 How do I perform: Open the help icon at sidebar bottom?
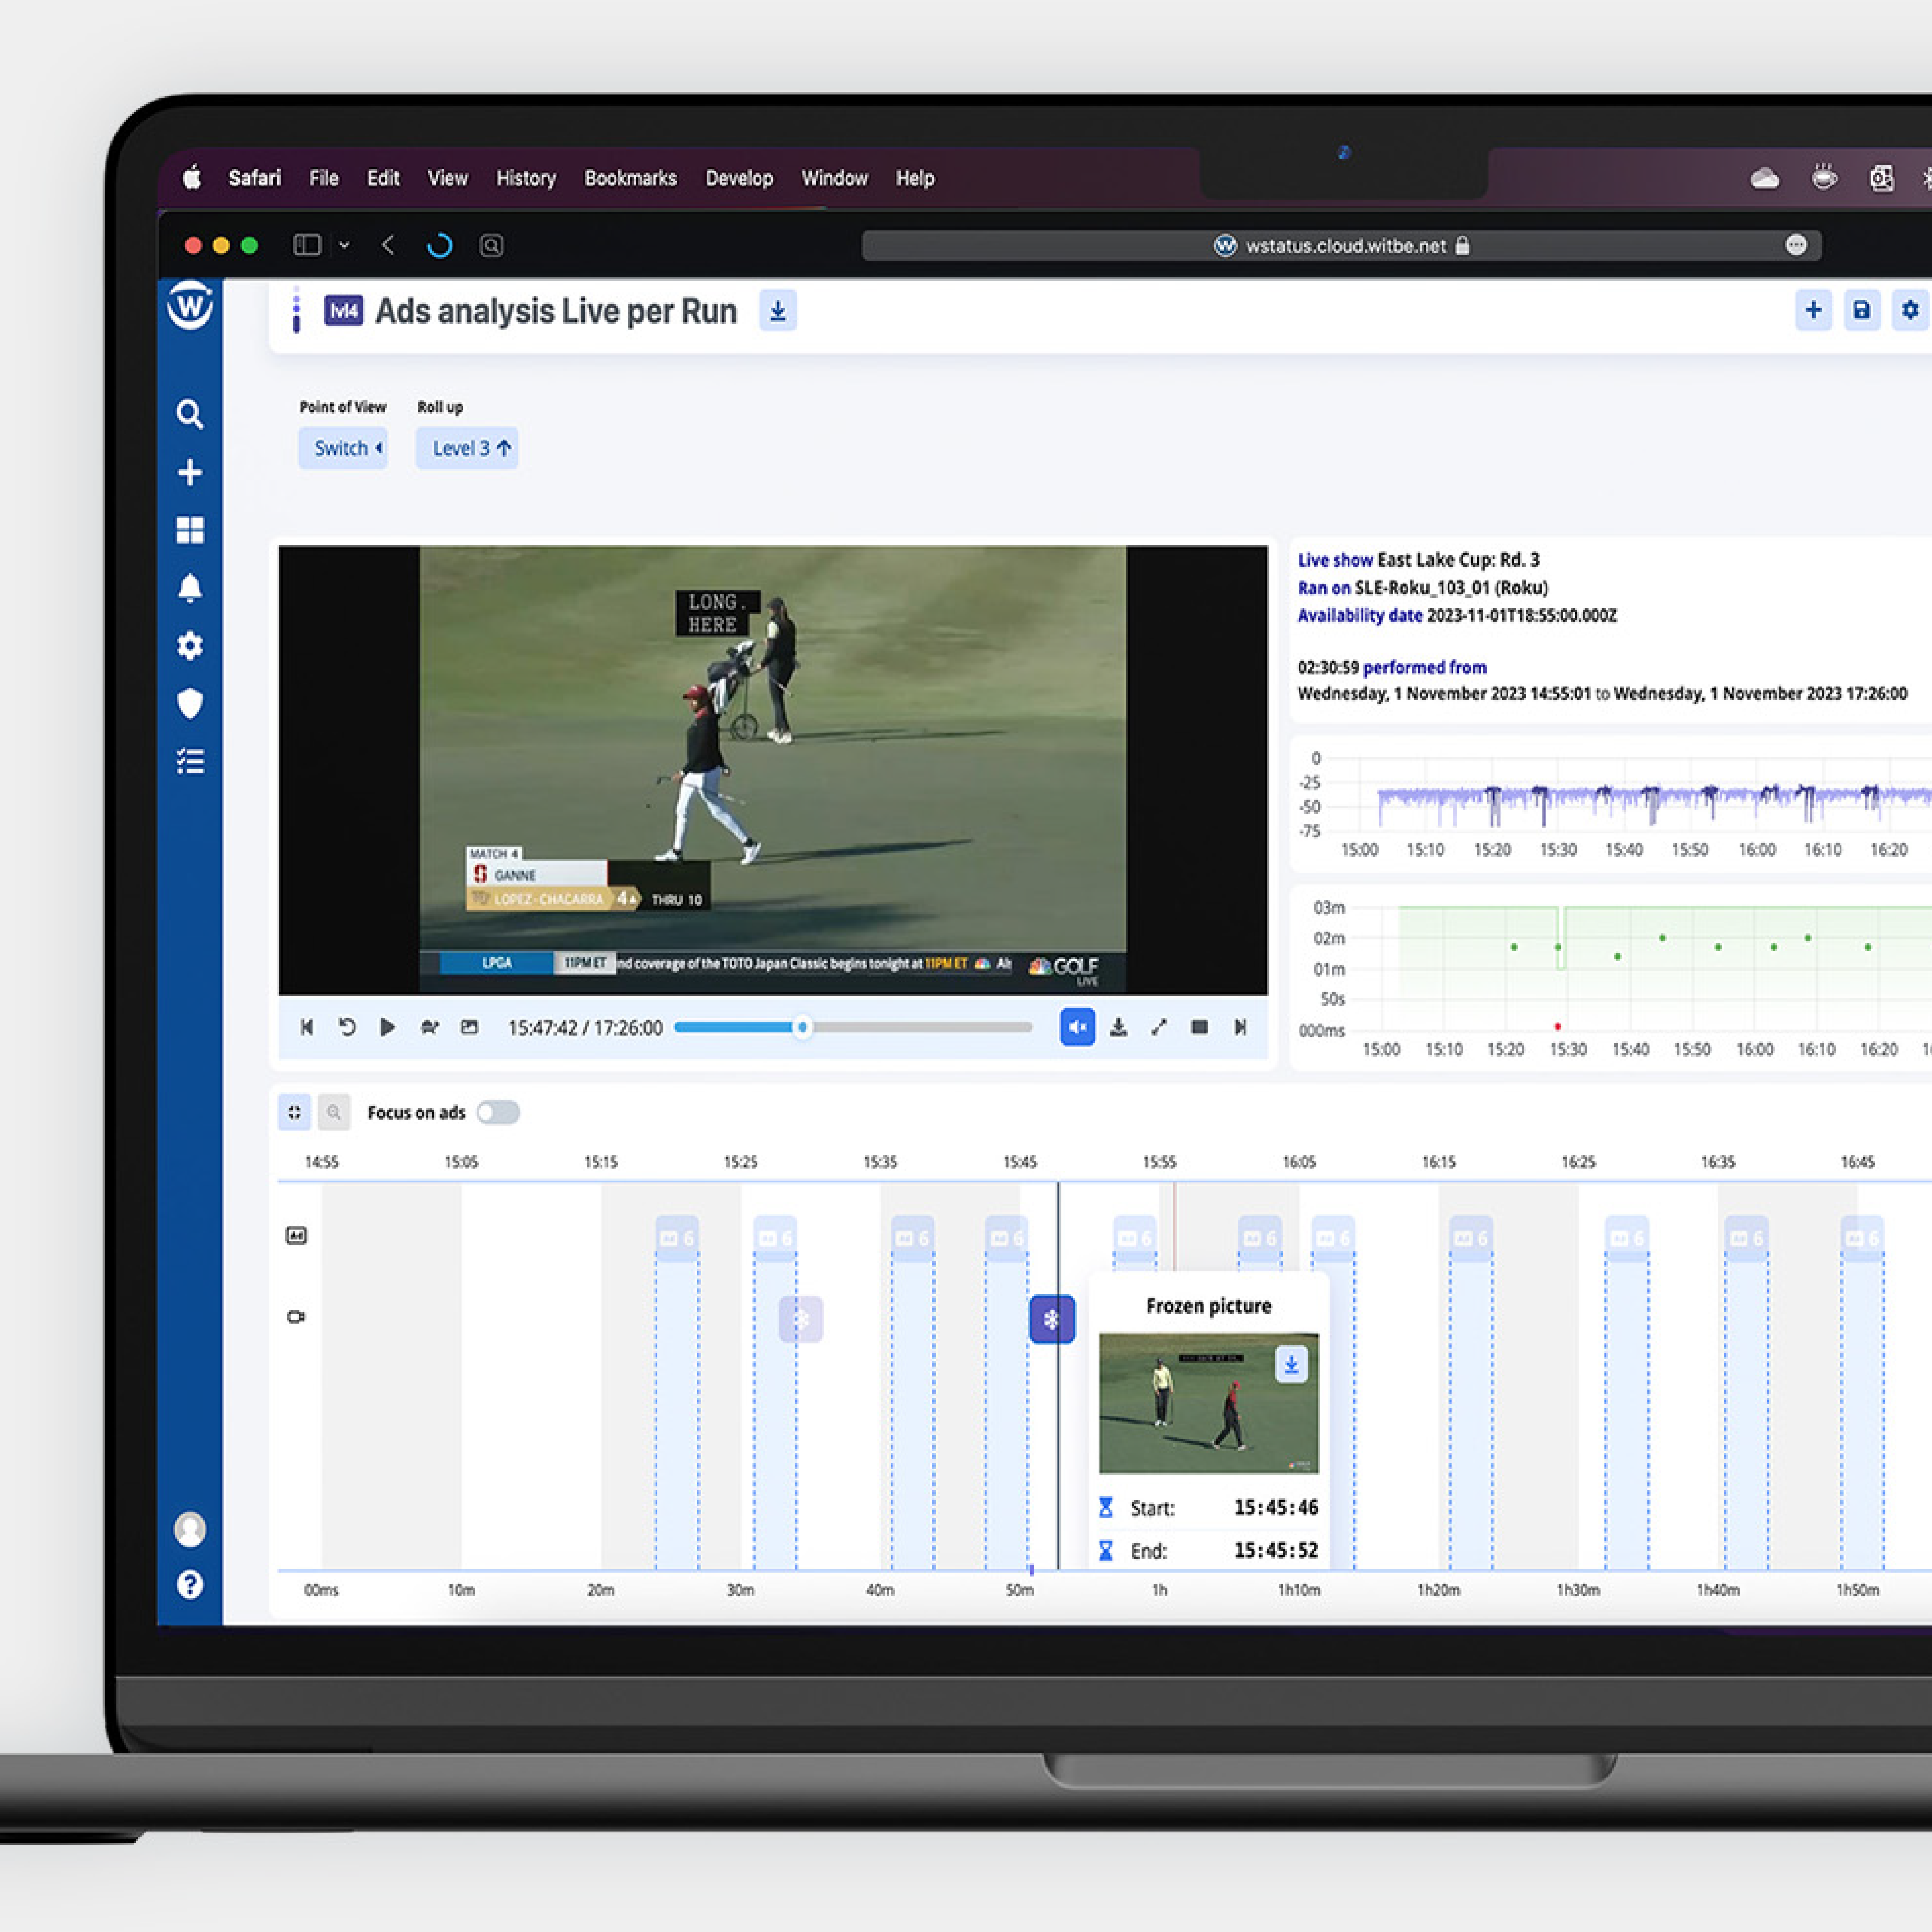tap(190, 1584)
